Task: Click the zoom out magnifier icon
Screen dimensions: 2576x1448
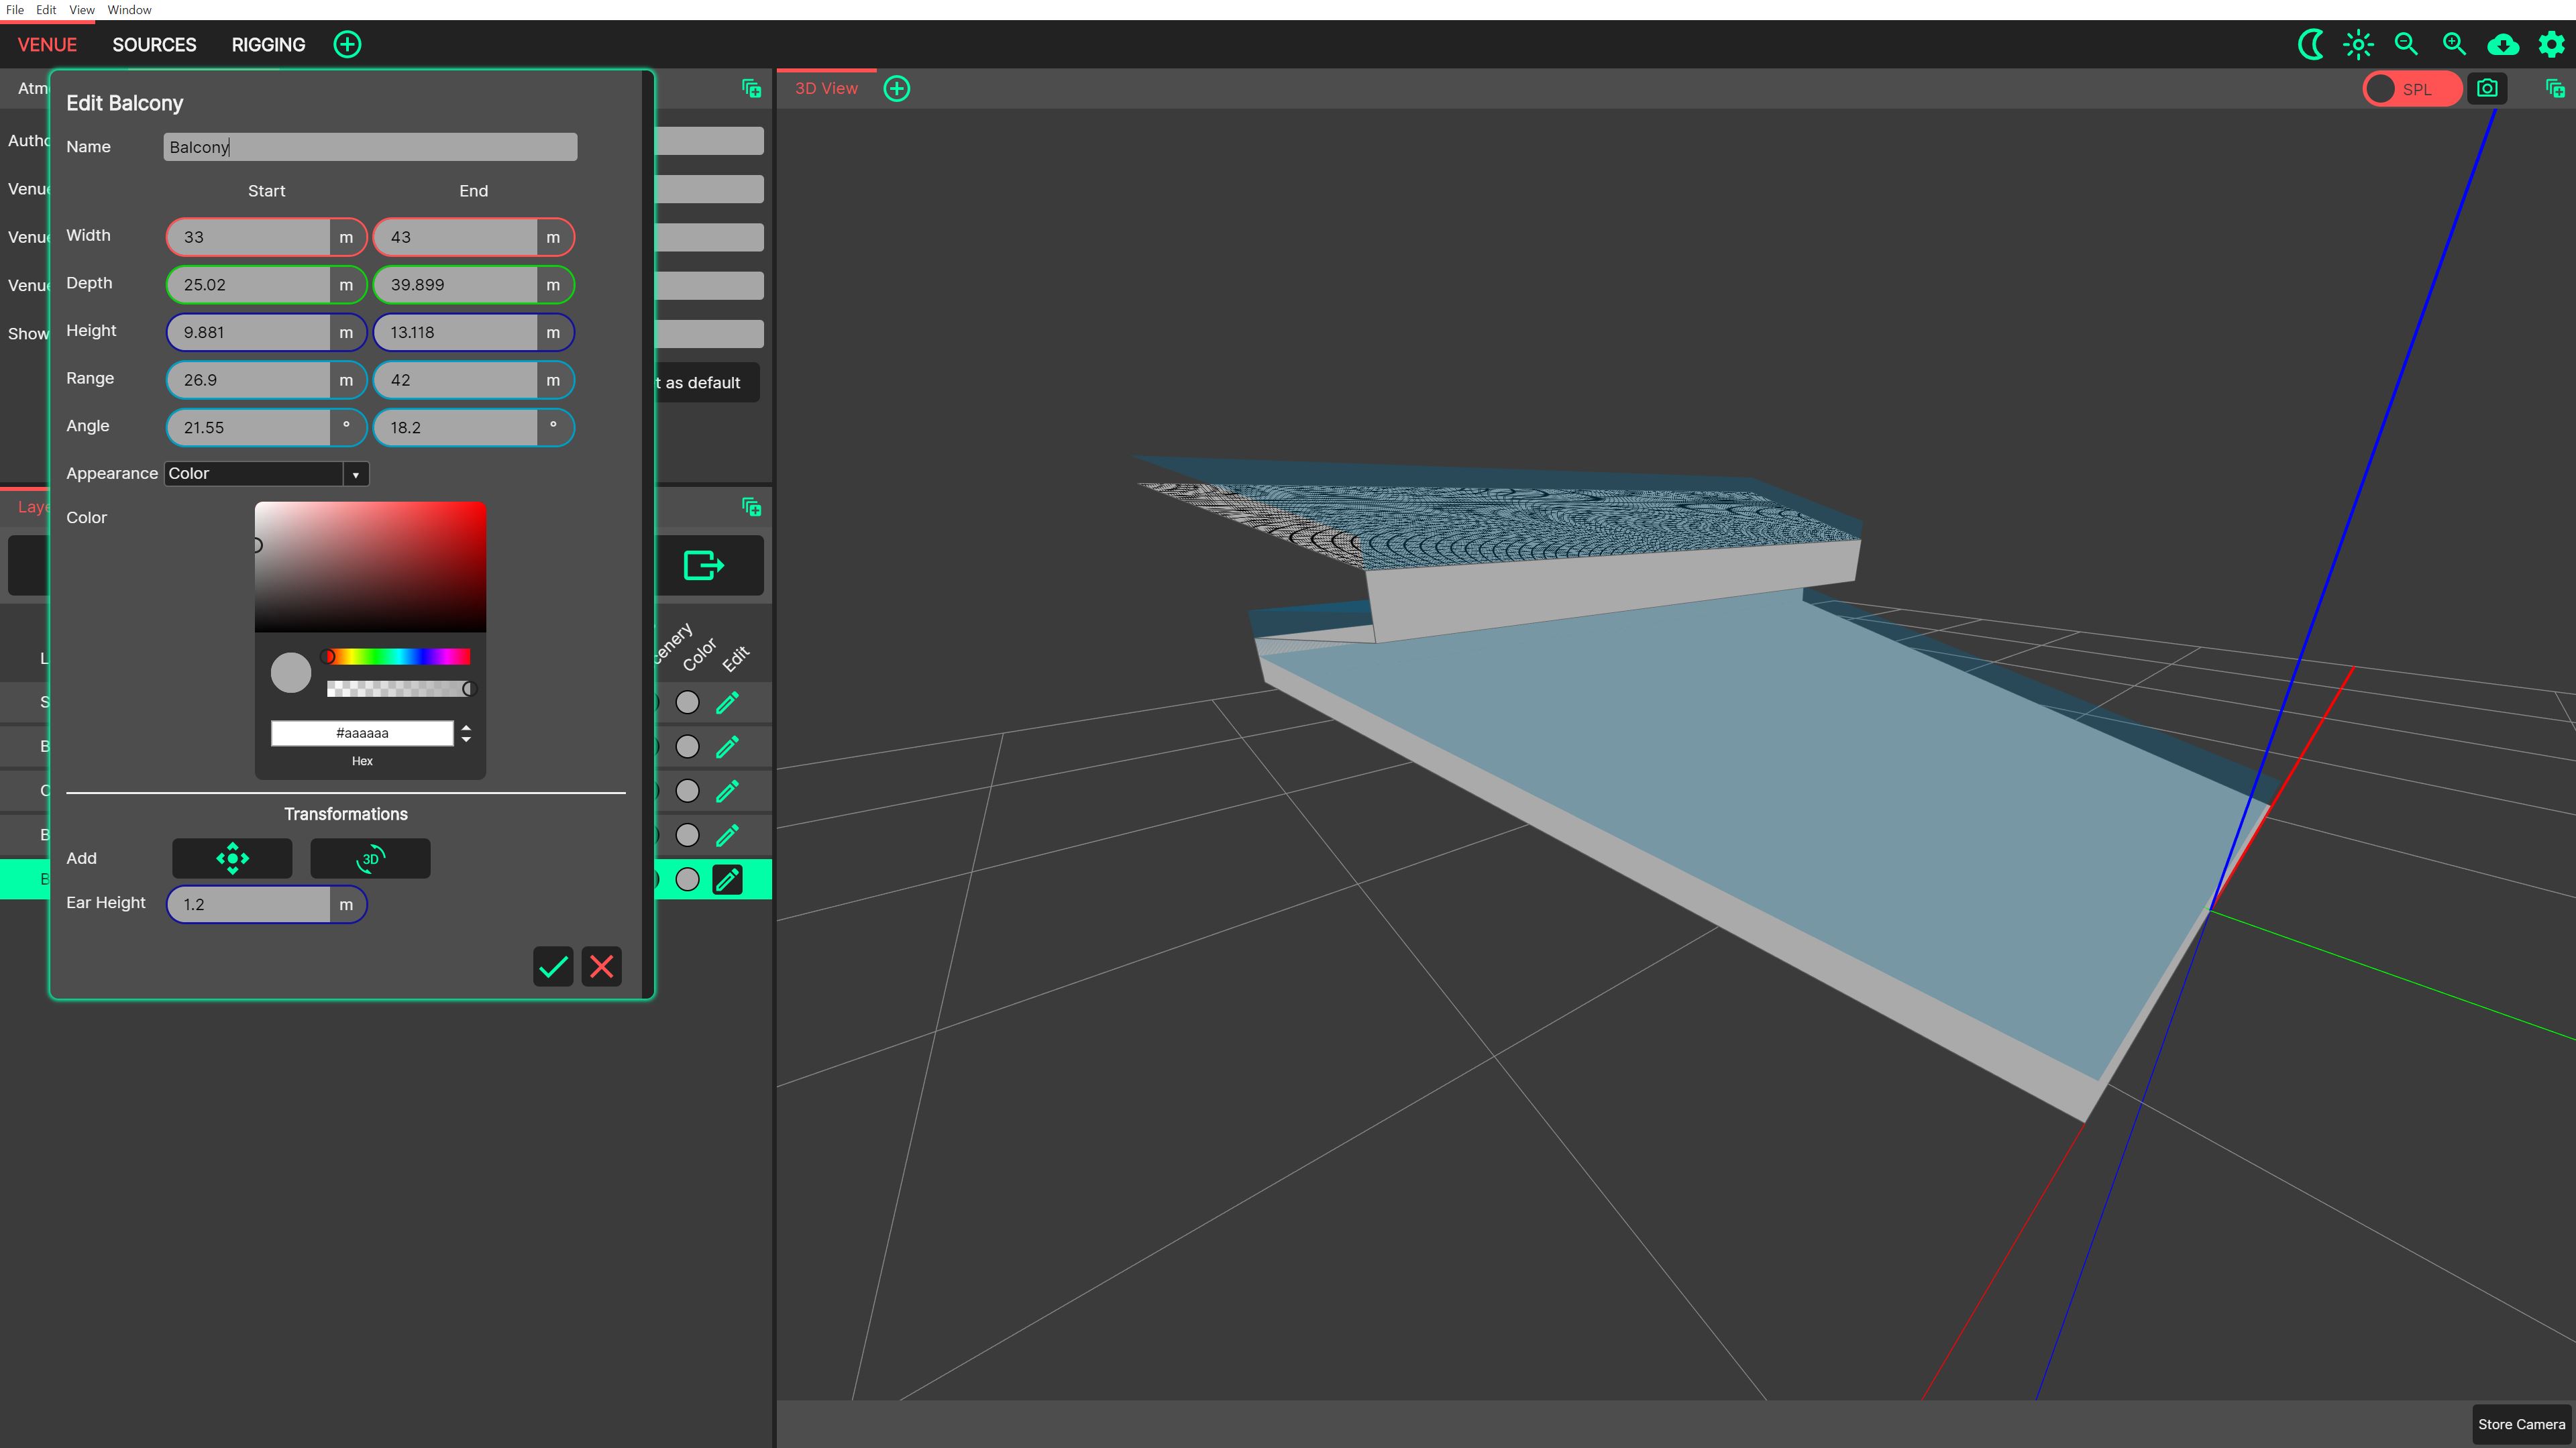Action: (2406, 44)
